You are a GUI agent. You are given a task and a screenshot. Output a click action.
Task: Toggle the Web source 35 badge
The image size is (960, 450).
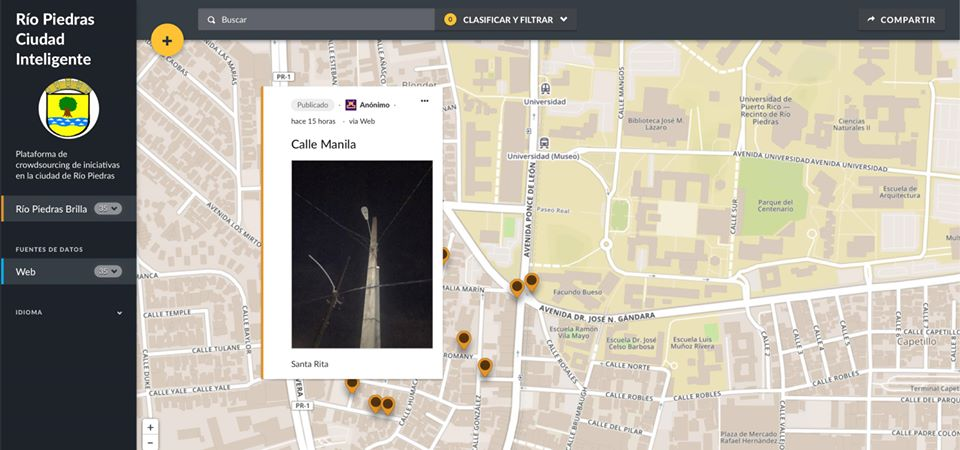(108, 271)
